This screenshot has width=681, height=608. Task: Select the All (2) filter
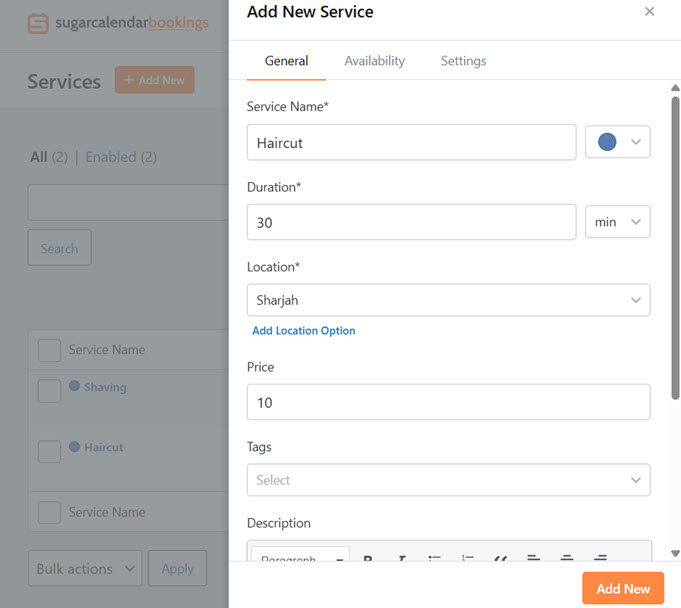tap(49, 157)
